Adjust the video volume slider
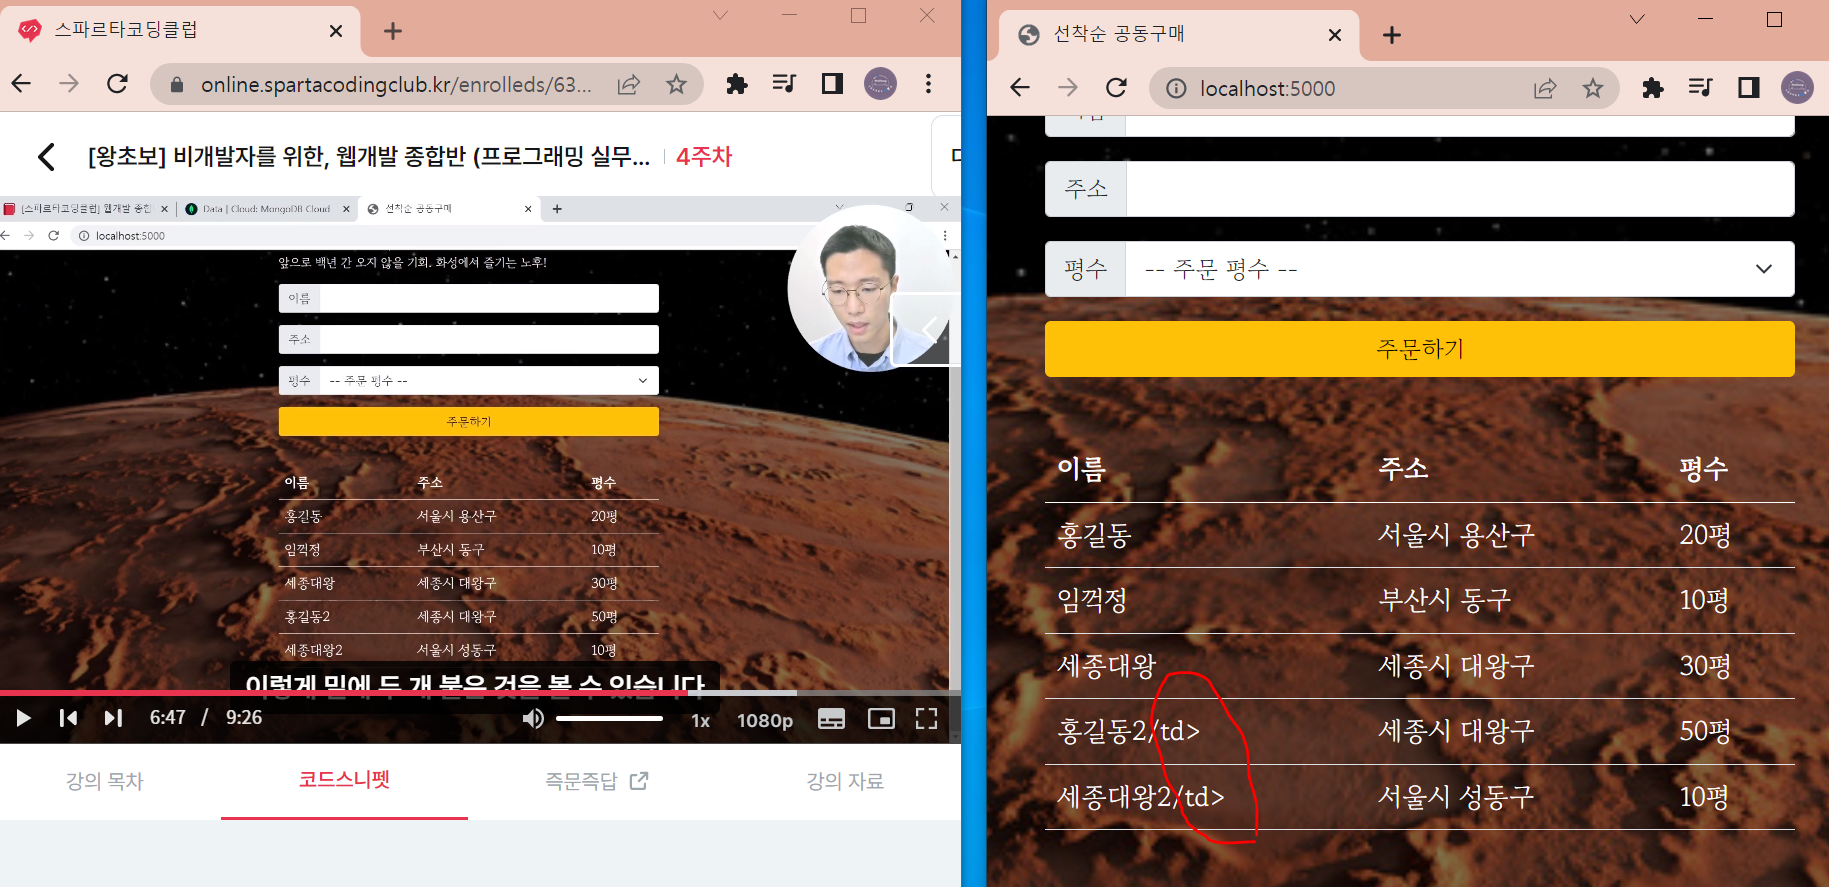The height and width of the screenshot is (887, 1829). pos(609,719)
